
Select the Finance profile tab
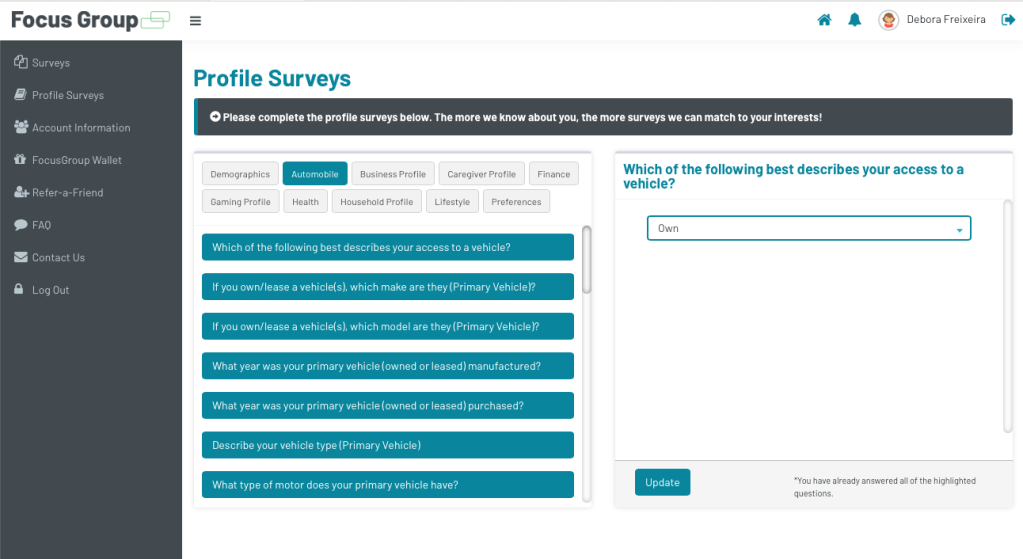[553, 174]
